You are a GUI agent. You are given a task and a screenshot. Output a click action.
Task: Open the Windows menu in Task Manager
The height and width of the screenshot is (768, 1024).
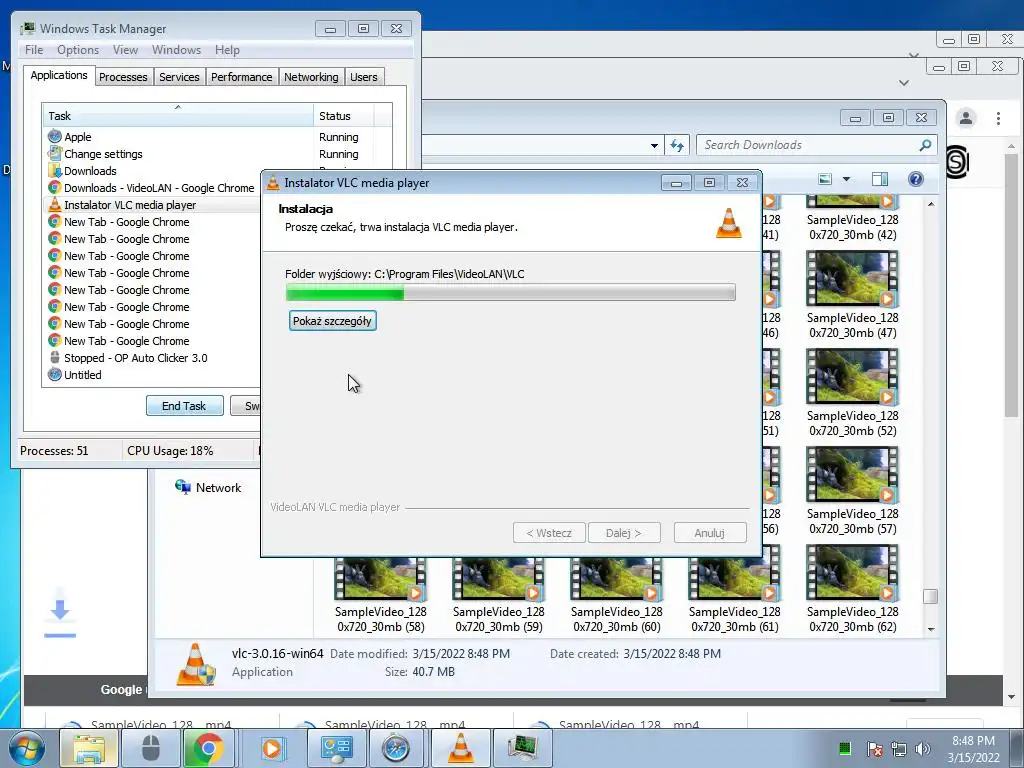tap(176, 50)
